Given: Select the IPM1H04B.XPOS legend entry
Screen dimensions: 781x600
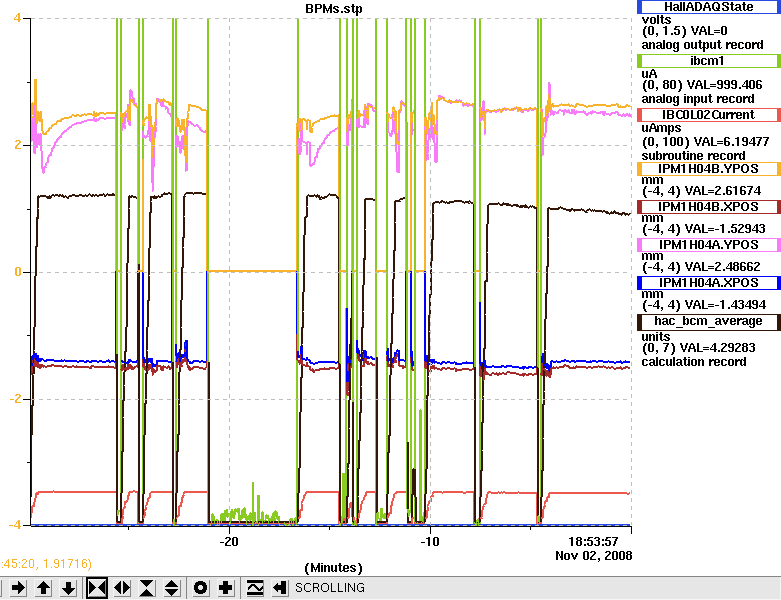Looking at the screenshot, I should point(708,207).
